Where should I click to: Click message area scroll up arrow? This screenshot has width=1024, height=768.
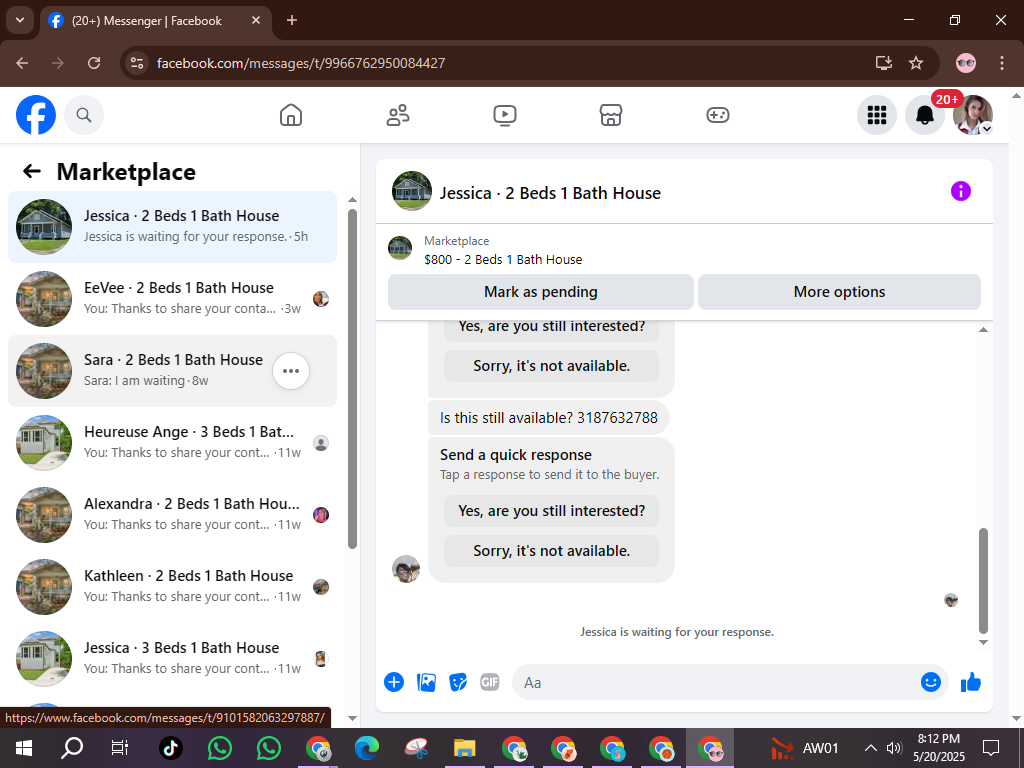pyautogui.click(x=984, y=330)
